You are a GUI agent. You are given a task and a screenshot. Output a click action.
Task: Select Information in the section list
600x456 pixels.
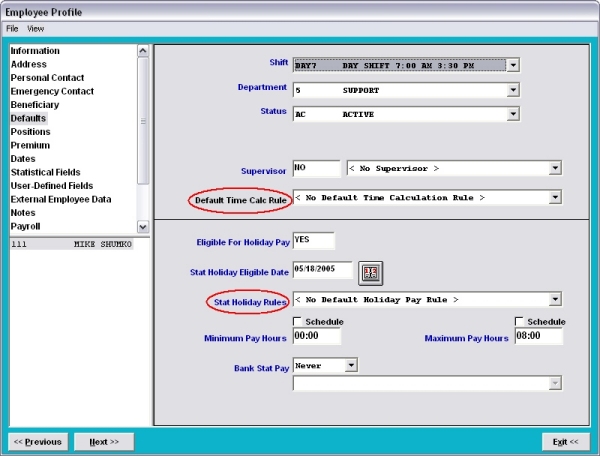click(x=35, y=51)
